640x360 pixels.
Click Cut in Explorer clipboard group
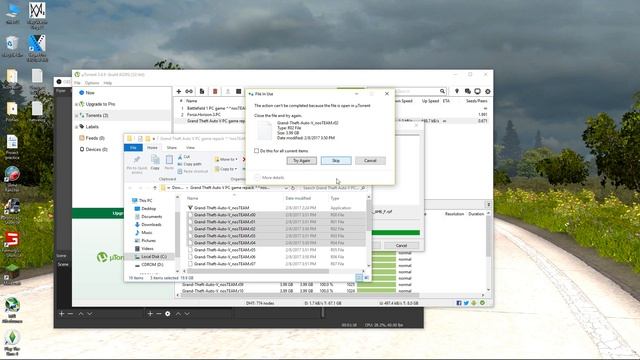tap(184, 157)
